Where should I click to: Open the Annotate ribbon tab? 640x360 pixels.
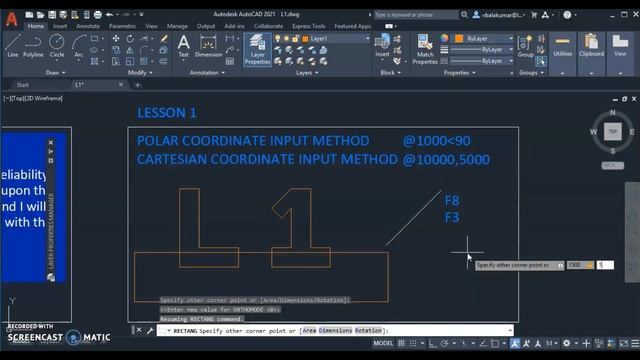point(88,26)
